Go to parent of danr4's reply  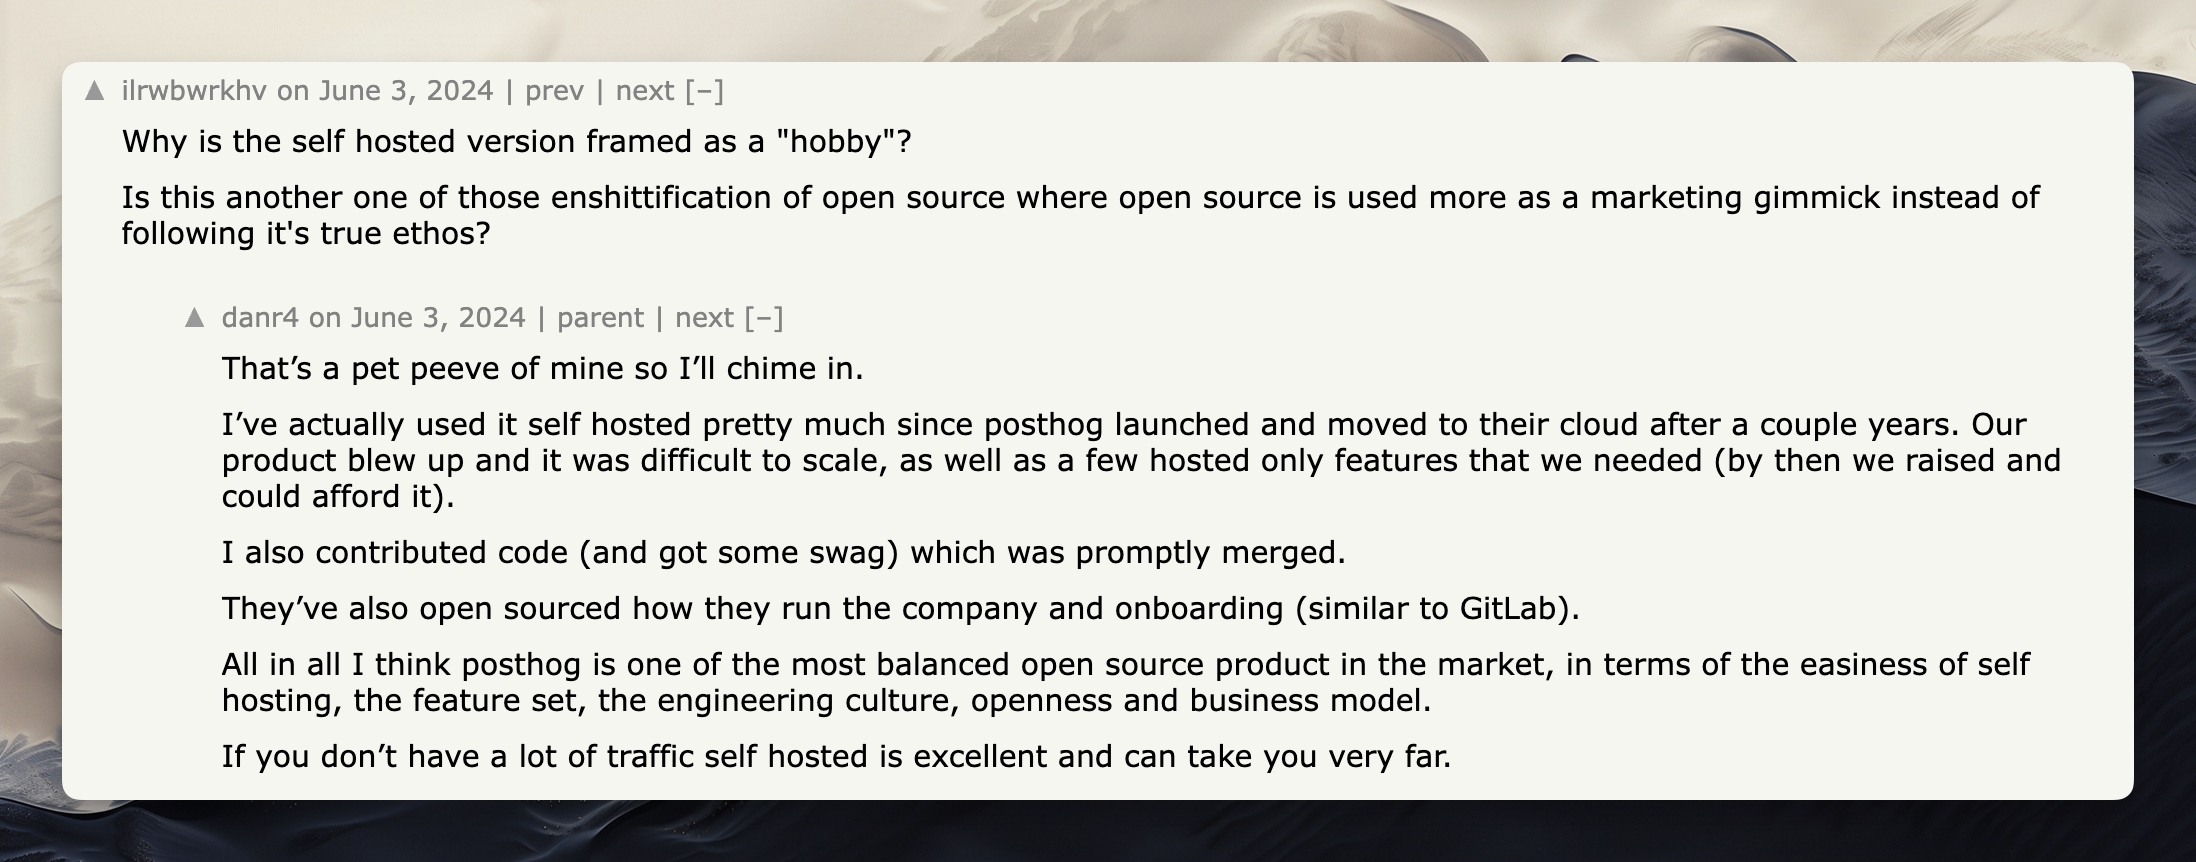[600, 318]
